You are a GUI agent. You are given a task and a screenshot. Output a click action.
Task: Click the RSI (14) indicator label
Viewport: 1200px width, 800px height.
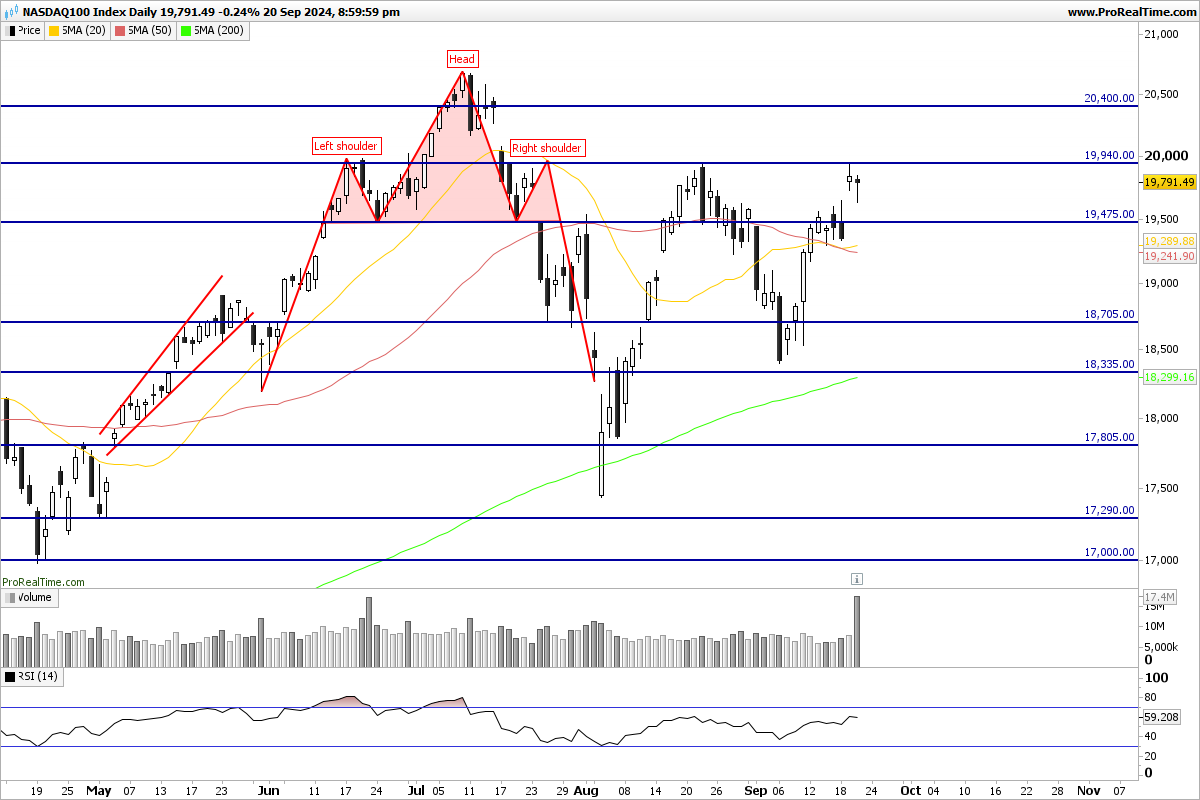coord(32,677)
